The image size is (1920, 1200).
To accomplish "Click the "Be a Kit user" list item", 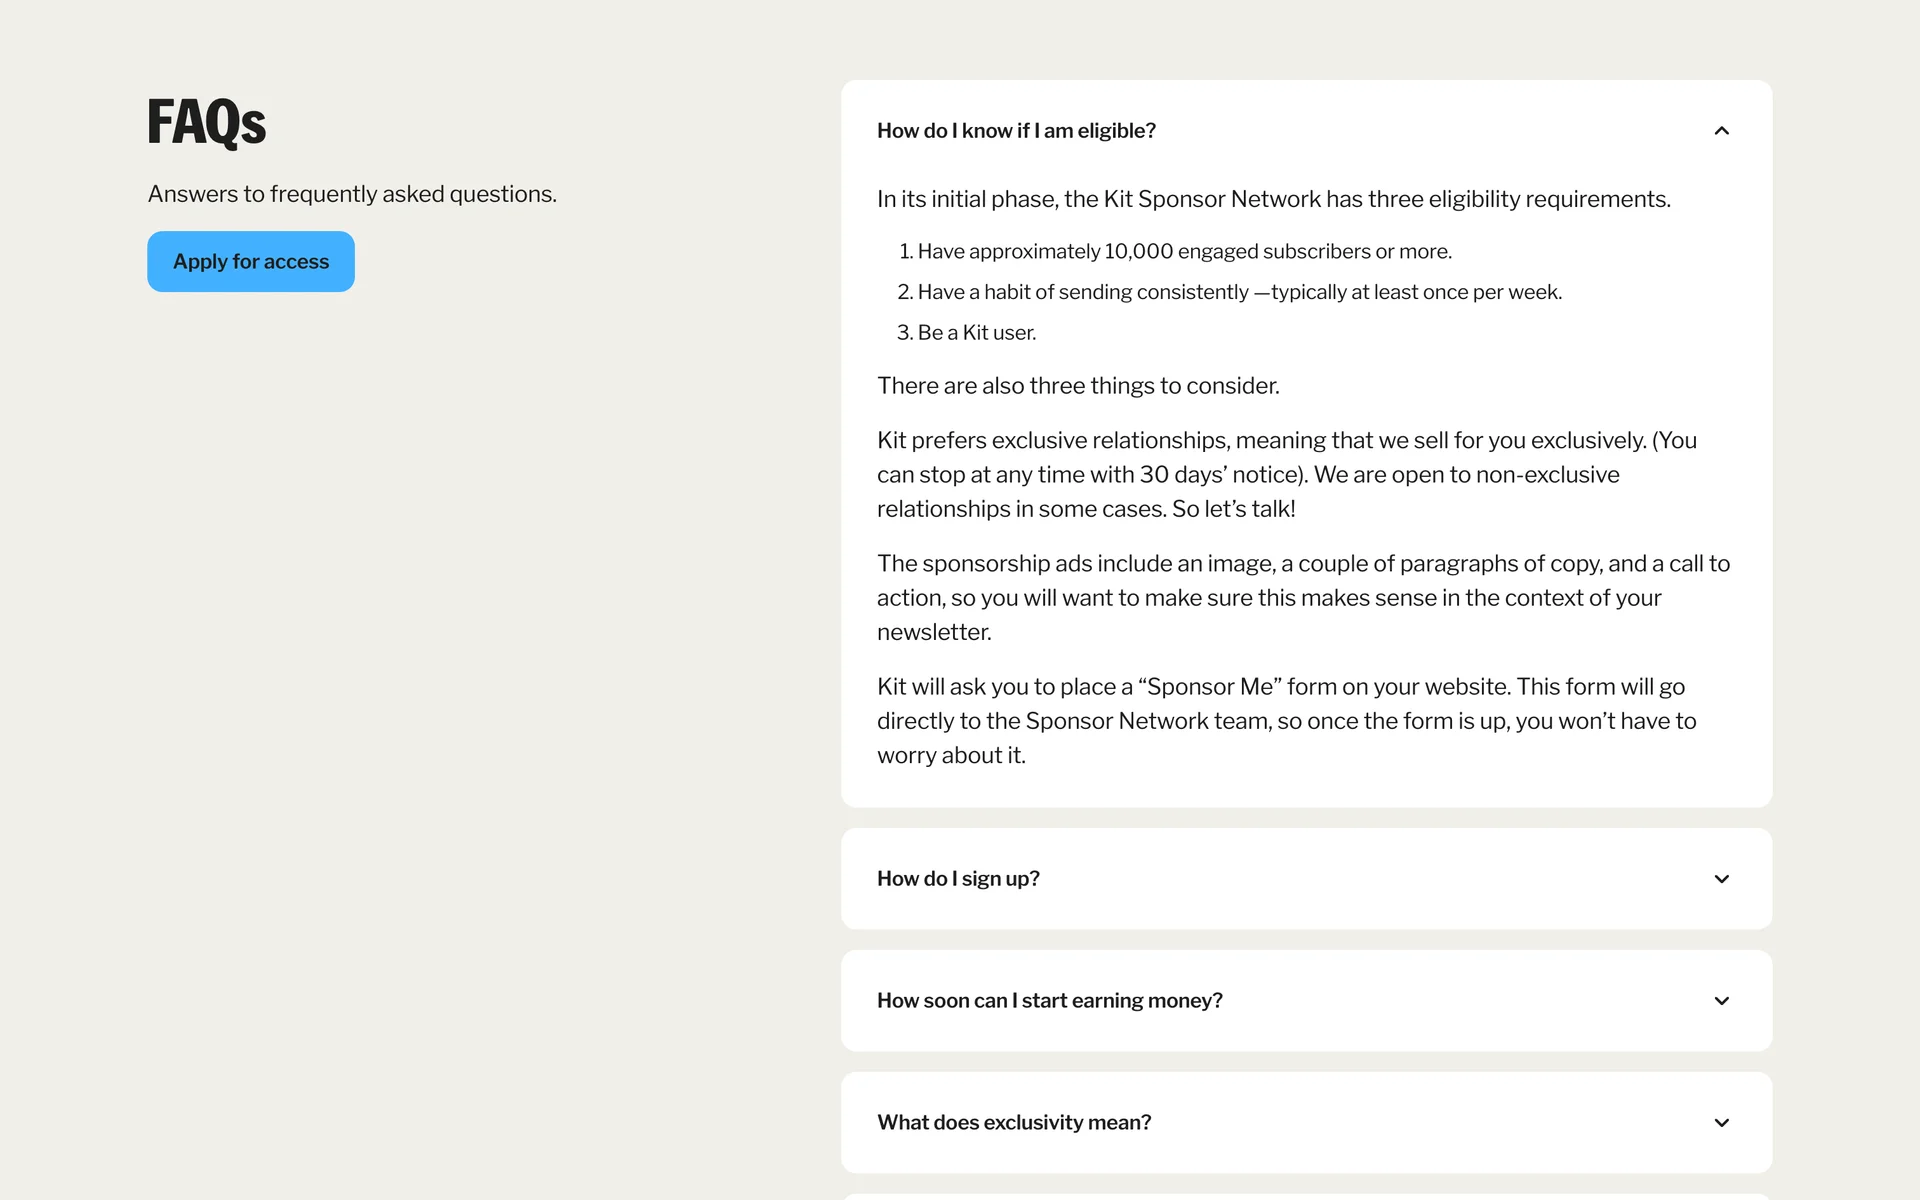I will (976, 333).
